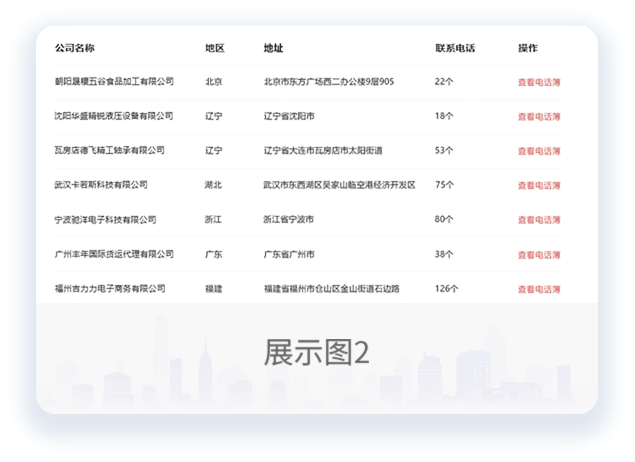Screen dimensions: 635x462
Task: Click the 公司名称 column header
Action: point(75,48)
